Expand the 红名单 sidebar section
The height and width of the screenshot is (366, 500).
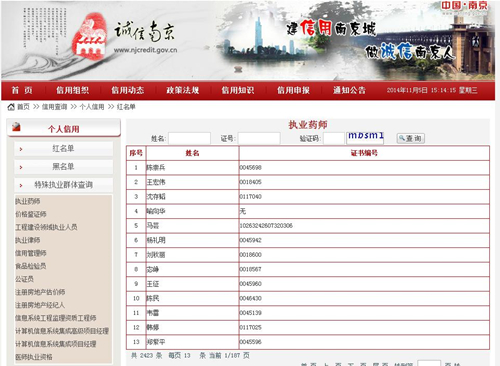(63, 149)
